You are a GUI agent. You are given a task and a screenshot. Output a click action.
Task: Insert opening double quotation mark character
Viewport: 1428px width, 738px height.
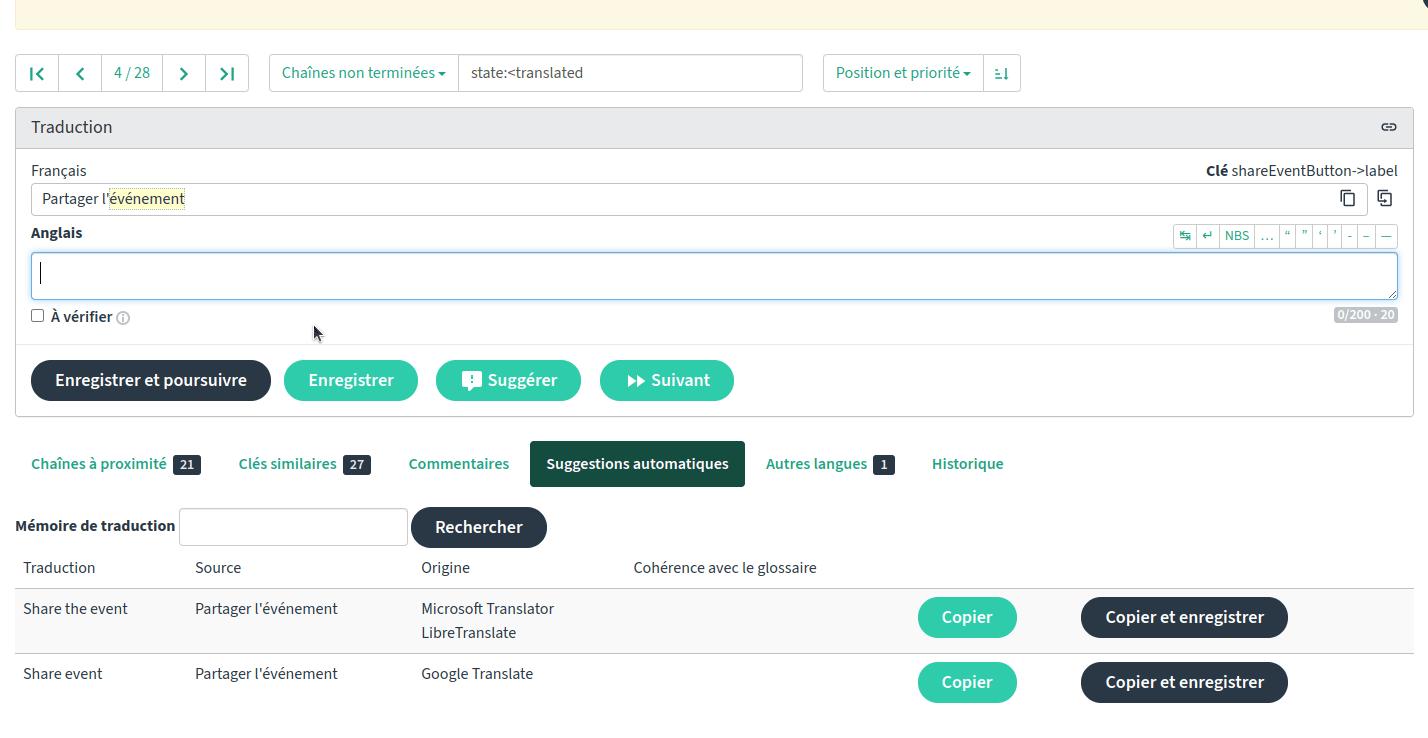click(x=1287, y=236)
